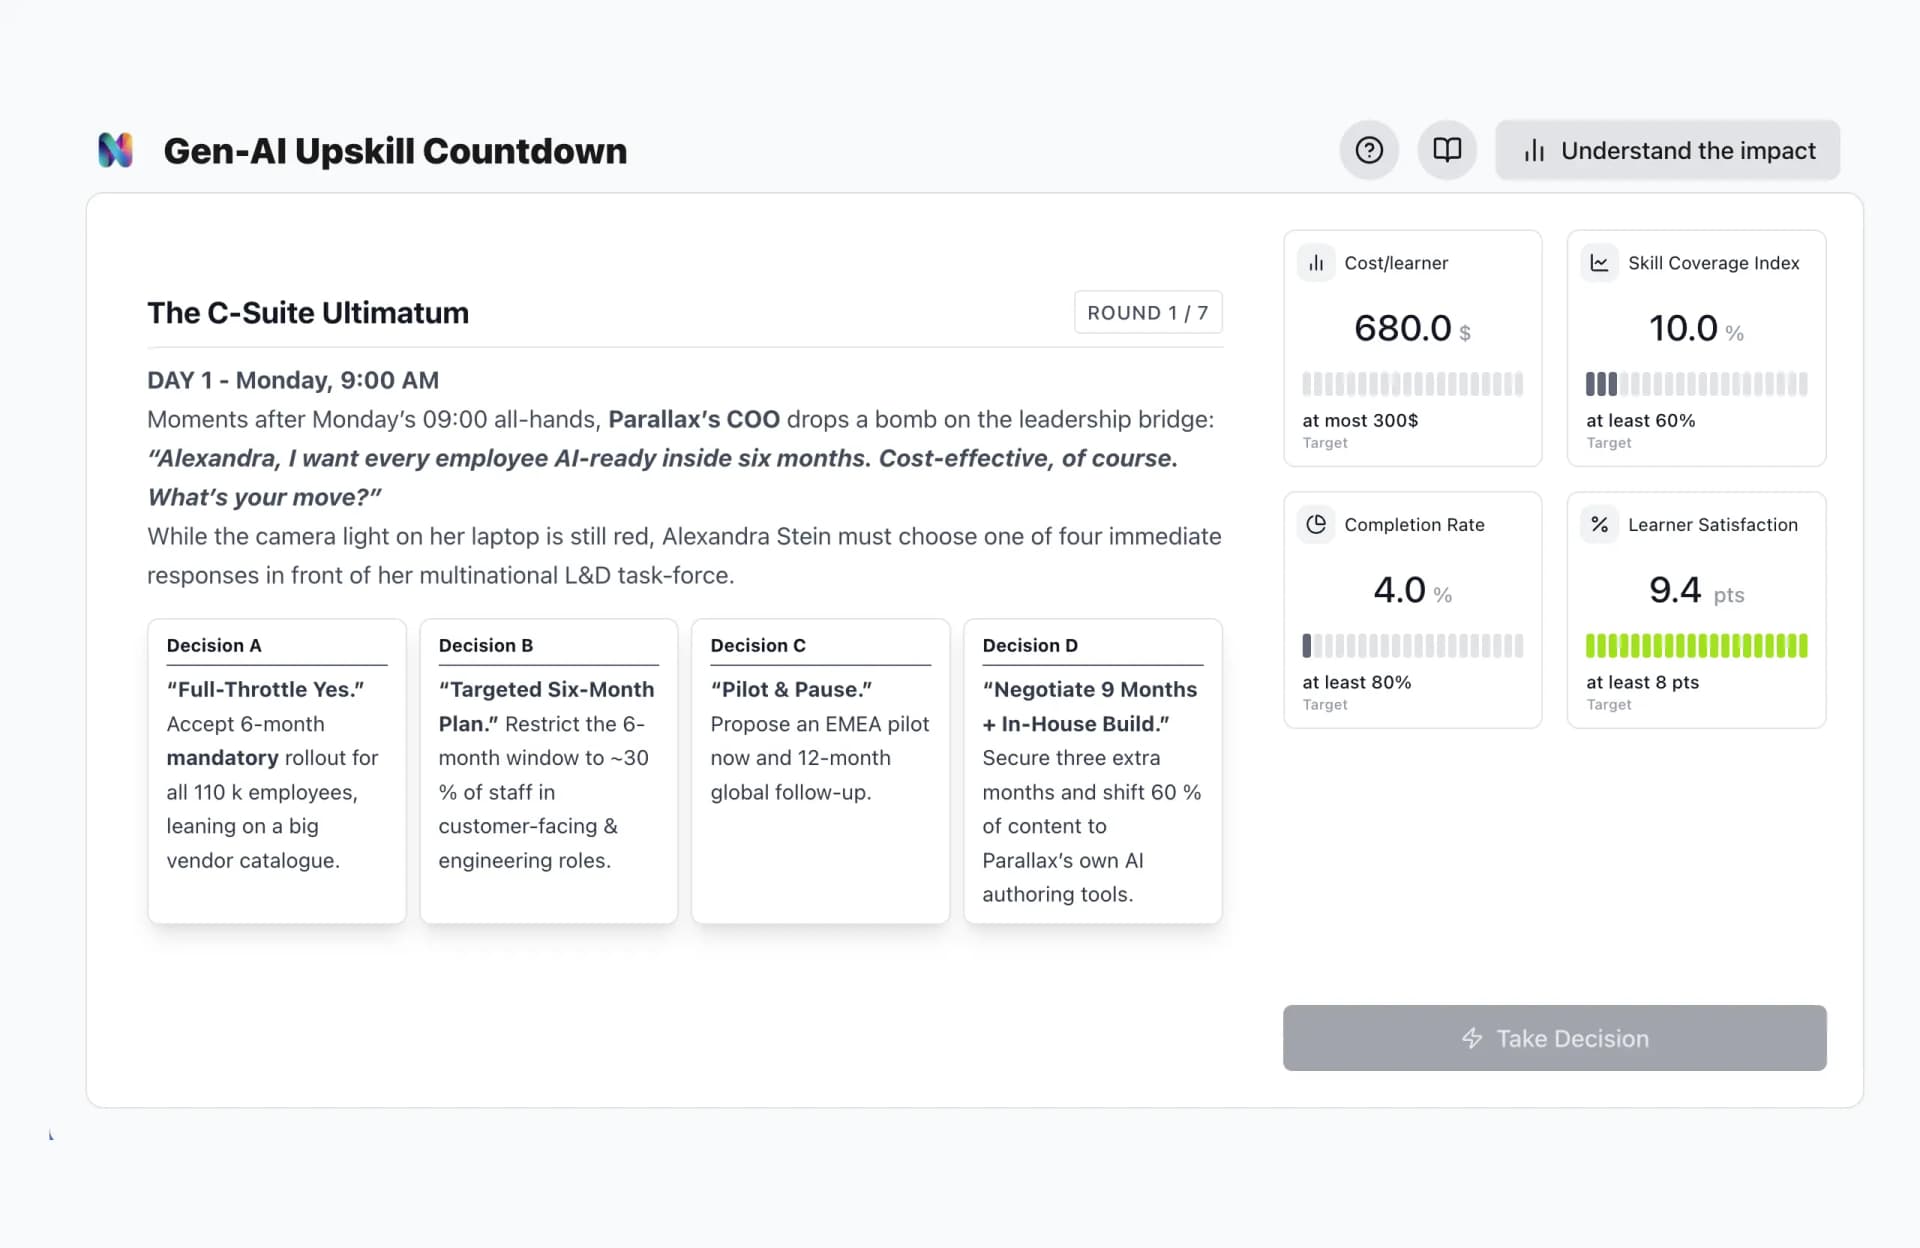Screen dimensions: 1920x1248
Task: Click the ROUND 1 / 7 badge
Action: click(x=1148, y=312)
